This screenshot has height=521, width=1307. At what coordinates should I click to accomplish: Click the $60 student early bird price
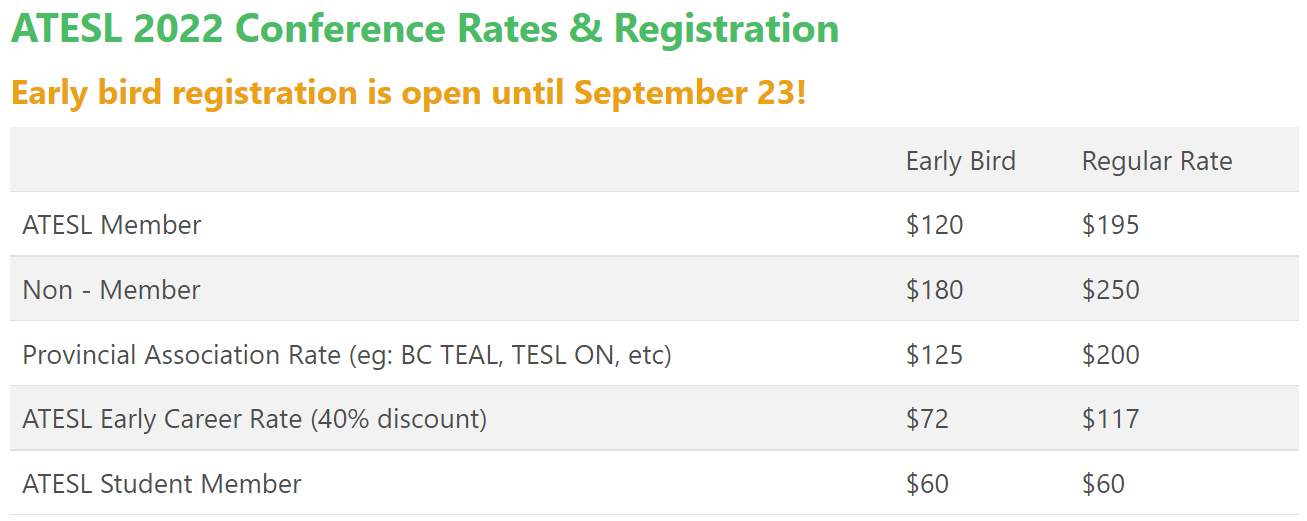point(927,484)
